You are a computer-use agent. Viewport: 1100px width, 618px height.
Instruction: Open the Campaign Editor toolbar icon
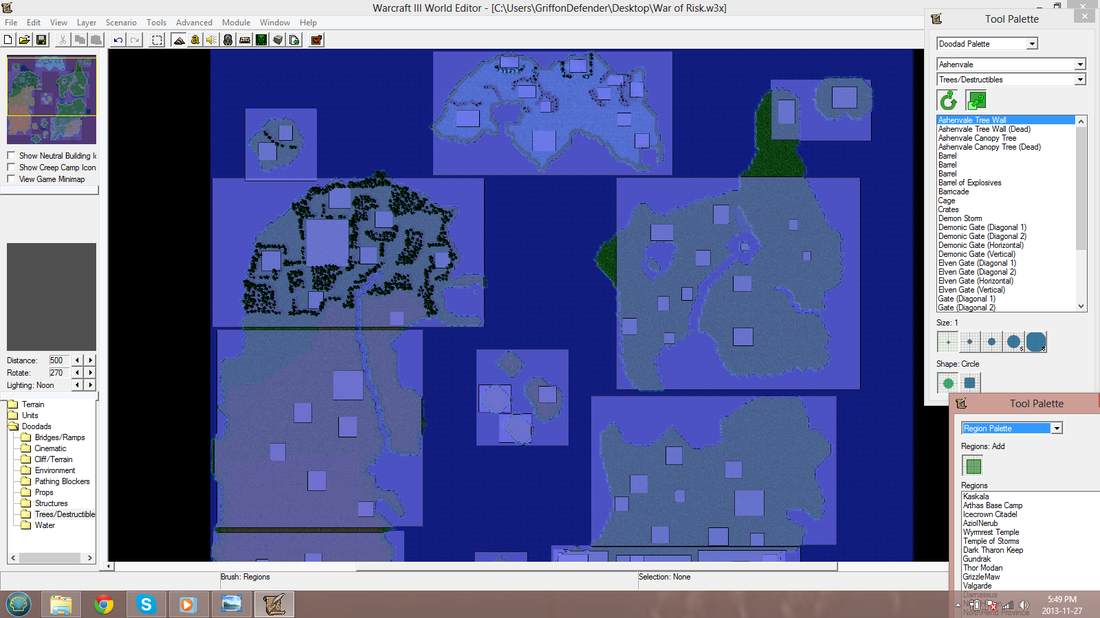(x=245, y=40)
